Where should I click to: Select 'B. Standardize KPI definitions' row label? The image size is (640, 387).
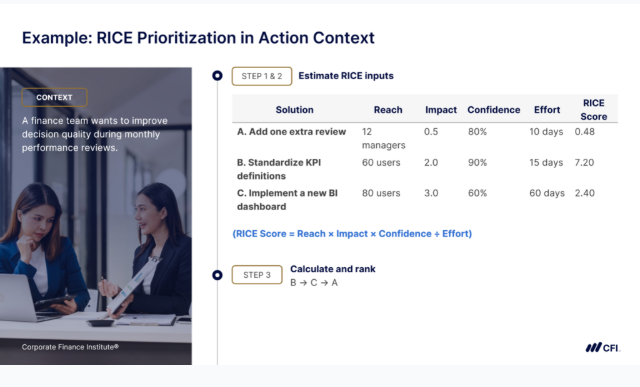pos(279,169)
